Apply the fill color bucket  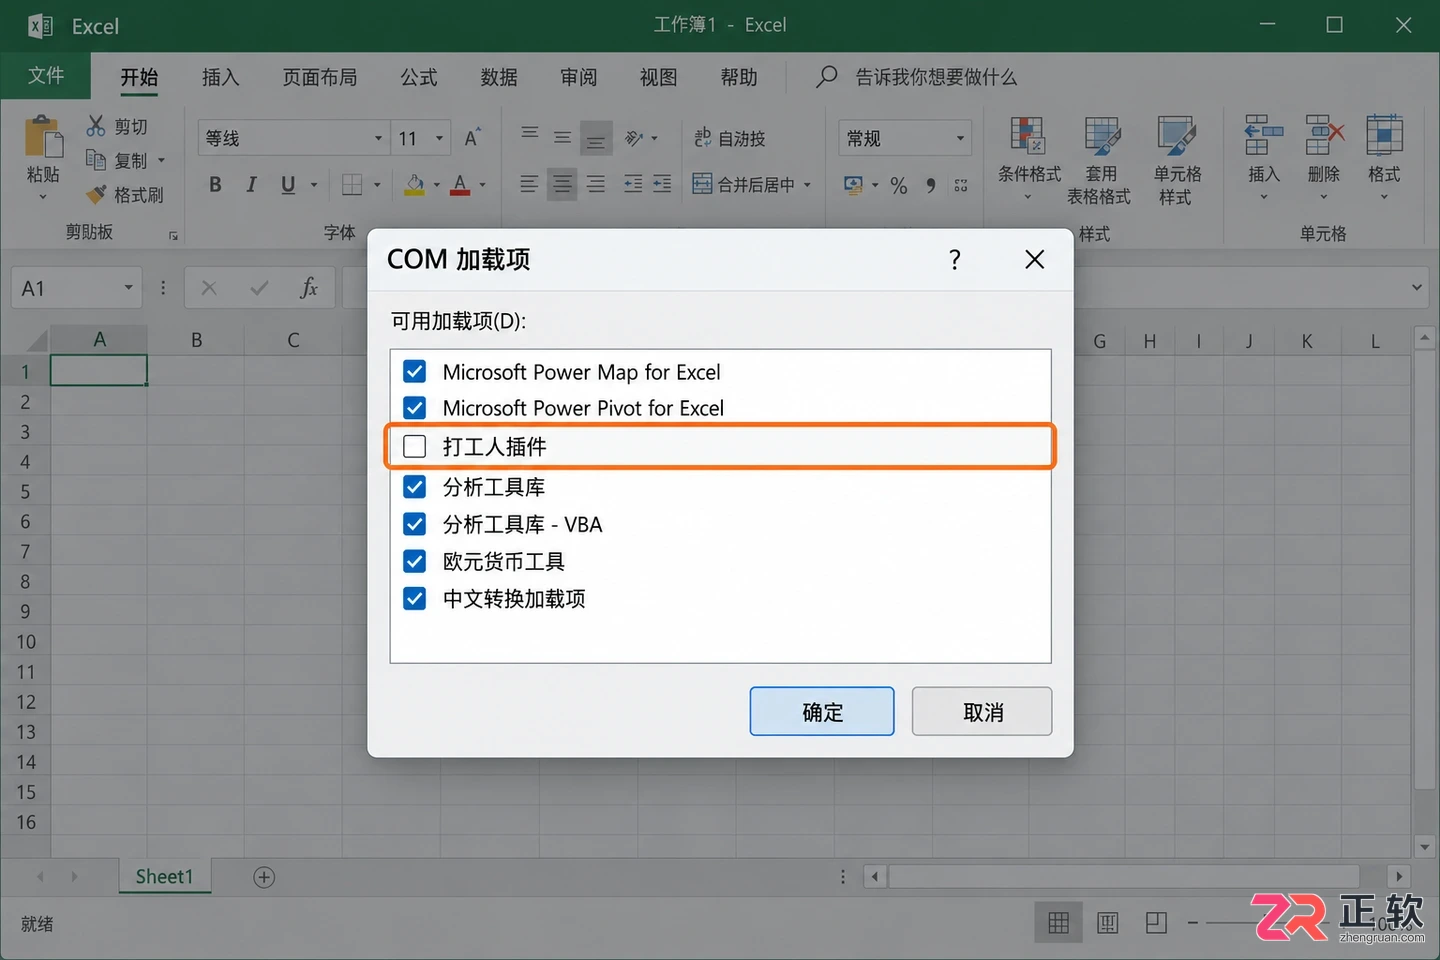(x=414, y=184)
